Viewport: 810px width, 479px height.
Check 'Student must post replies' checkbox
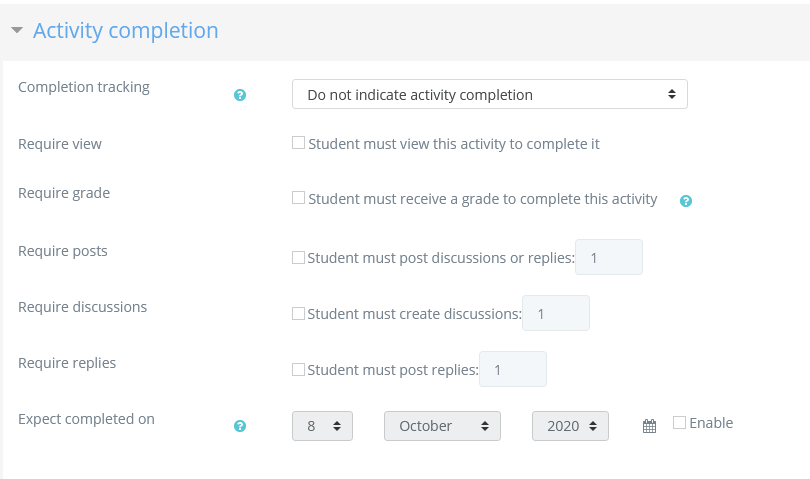(298, 369)
